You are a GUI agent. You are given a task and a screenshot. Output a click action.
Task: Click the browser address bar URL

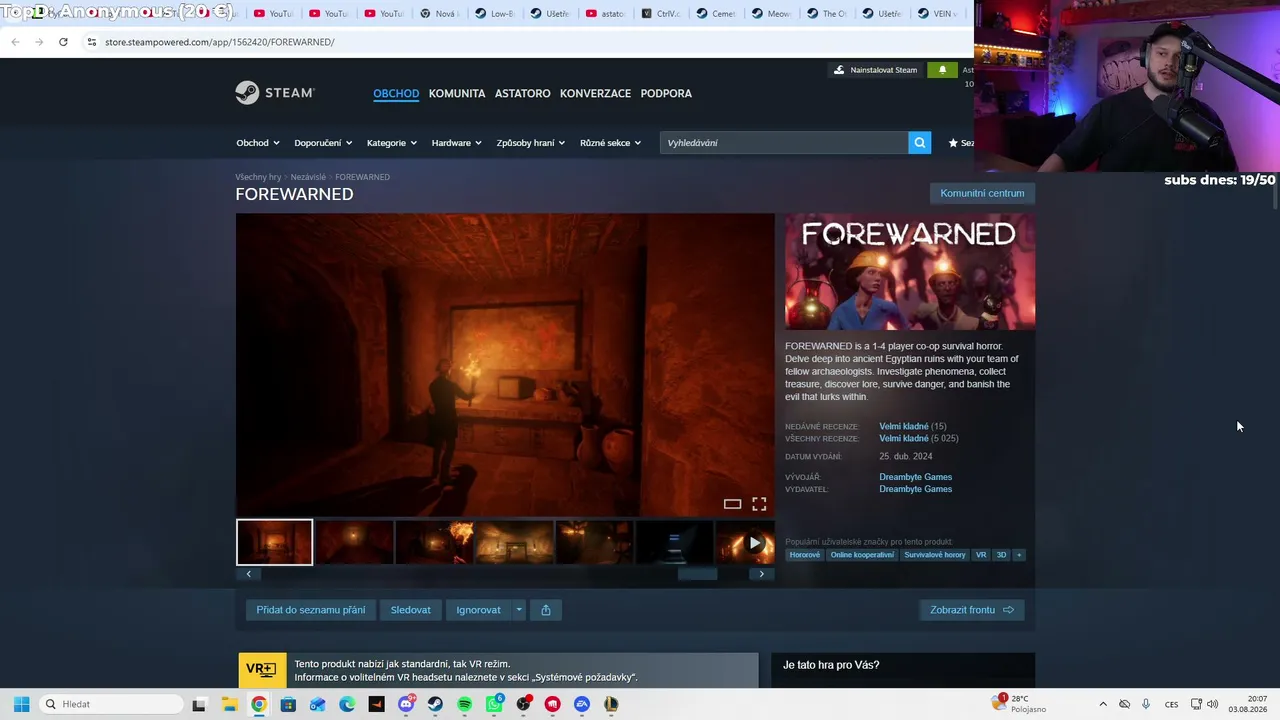point(220,42)
